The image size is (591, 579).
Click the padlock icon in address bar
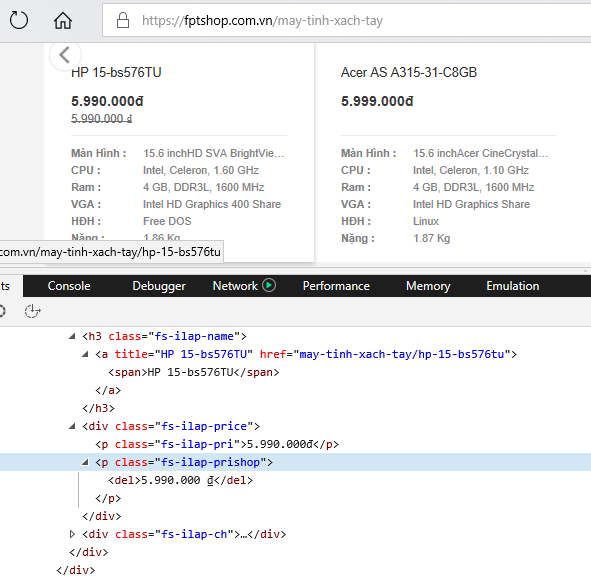[123, 20]
